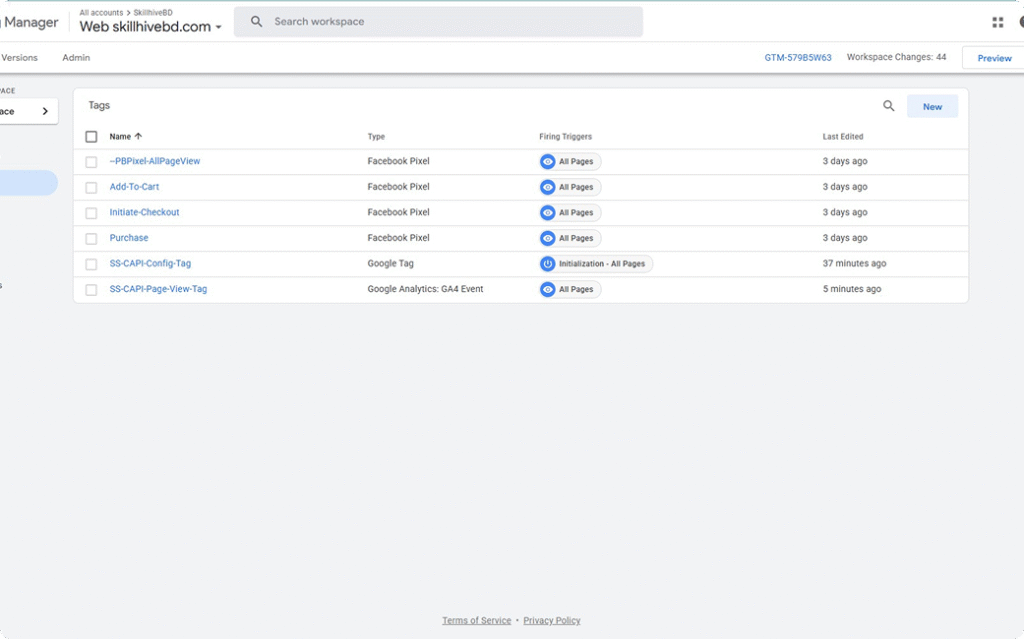Image resolution: width=1024 pixels, height=639 pixels.
Task: Switch to the Versions tab
Action: tap(20, 57)
